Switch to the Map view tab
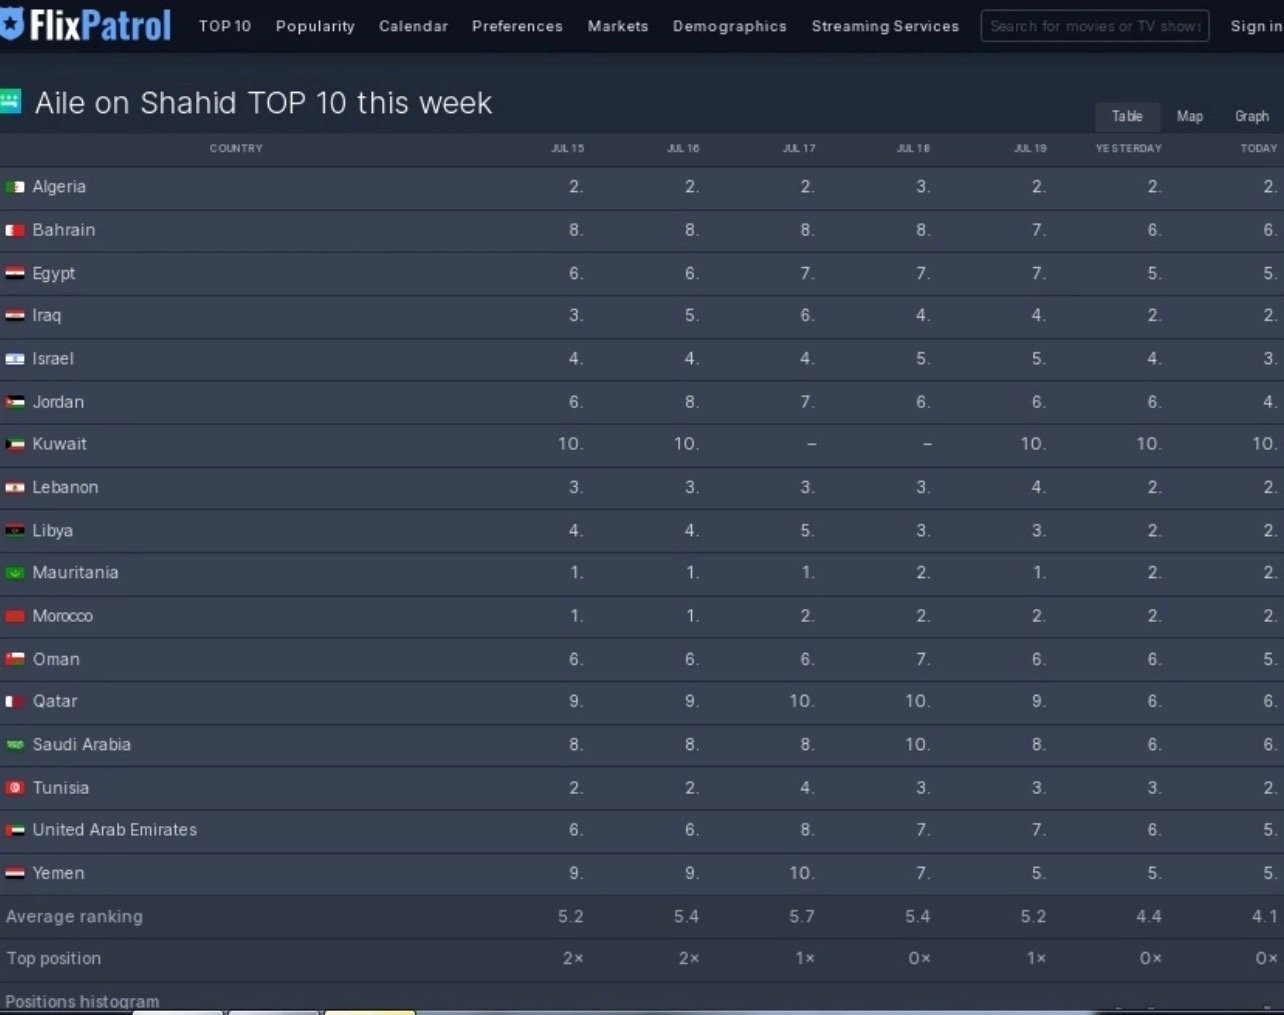 (x=1190, y=116)
